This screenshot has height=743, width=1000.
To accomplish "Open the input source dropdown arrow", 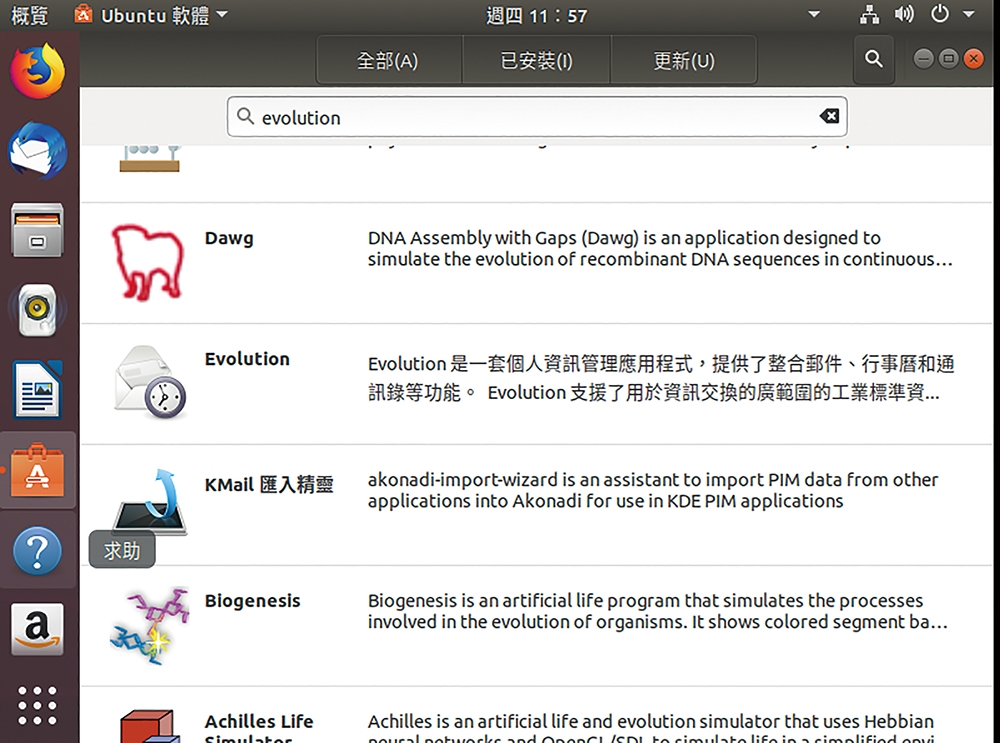I will coord(814,14).
